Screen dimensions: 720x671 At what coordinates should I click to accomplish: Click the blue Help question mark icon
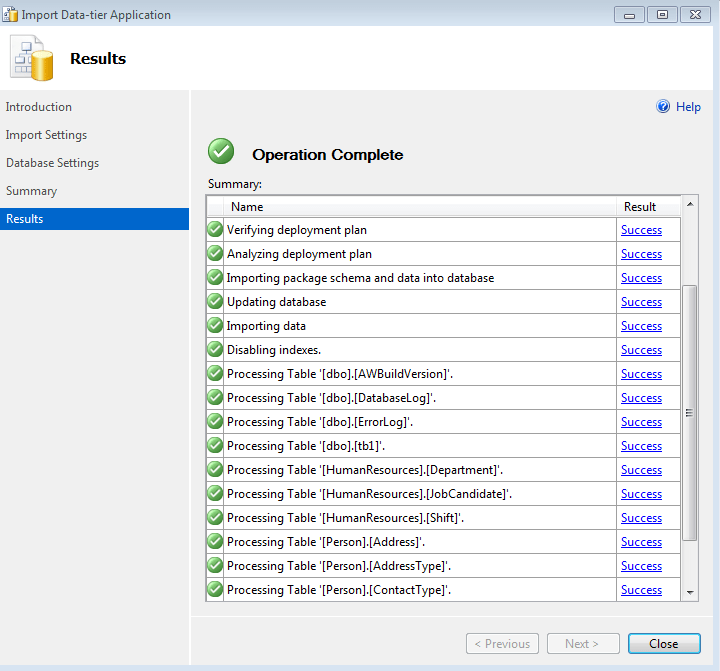(x=663, y=107)
